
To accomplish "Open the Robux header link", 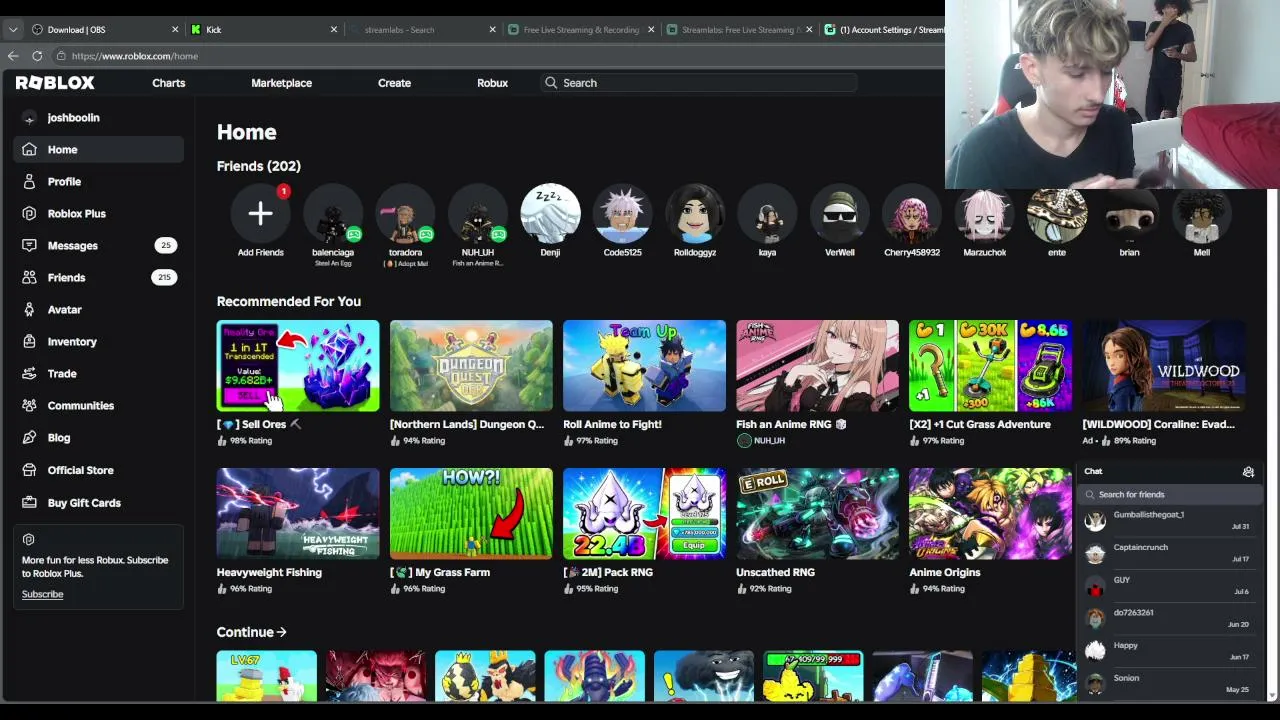I will click(x=492, y=83).
